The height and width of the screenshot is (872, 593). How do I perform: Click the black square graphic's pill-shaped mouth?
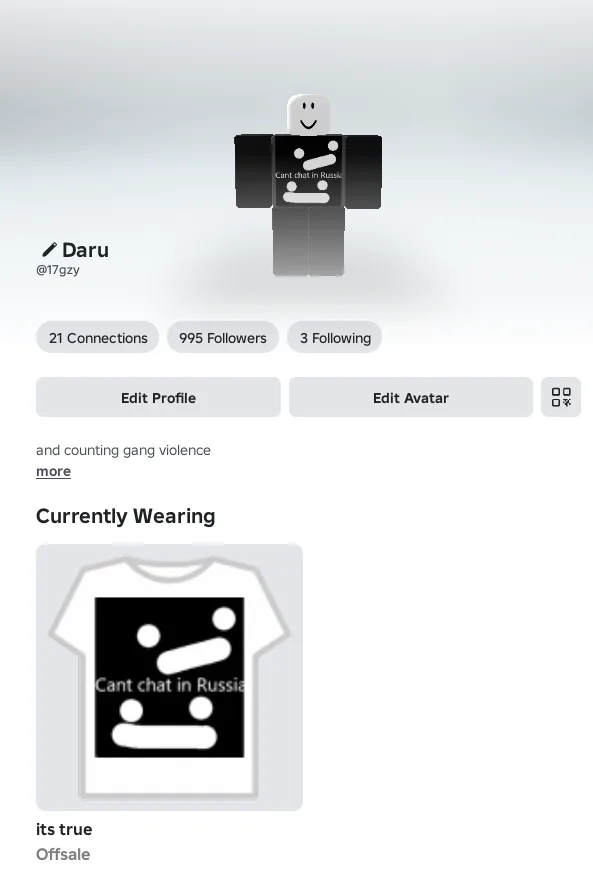pyautogui.click(x=164, y=736)
